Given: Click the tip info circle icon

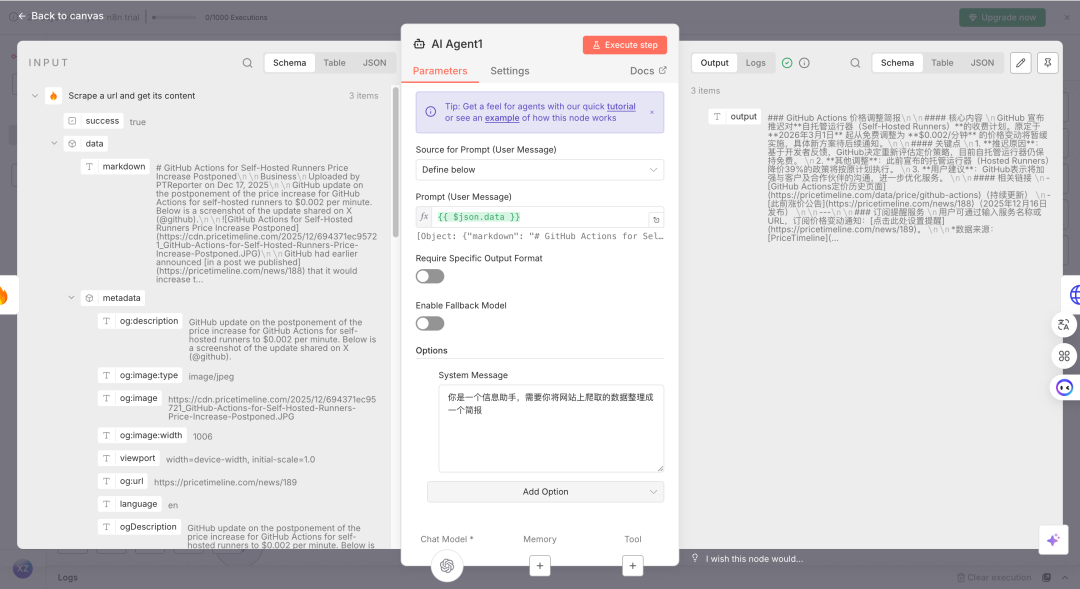Looking at the screenshot, I should click(x=430, y=112).
